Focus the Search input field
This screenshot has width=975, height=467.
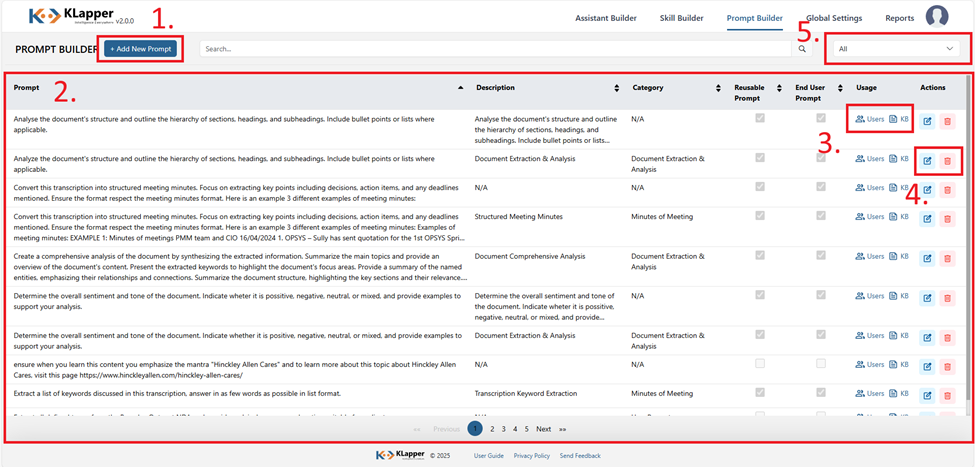point(496,49)
